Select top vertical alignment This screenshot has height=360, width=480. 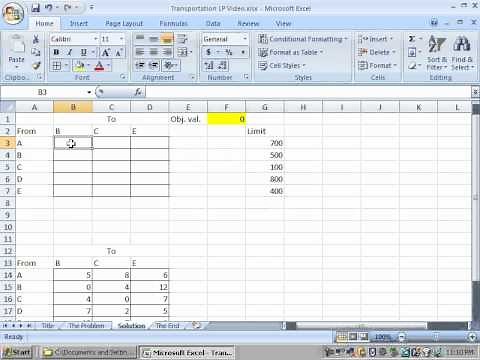click(x=140, y=39)
